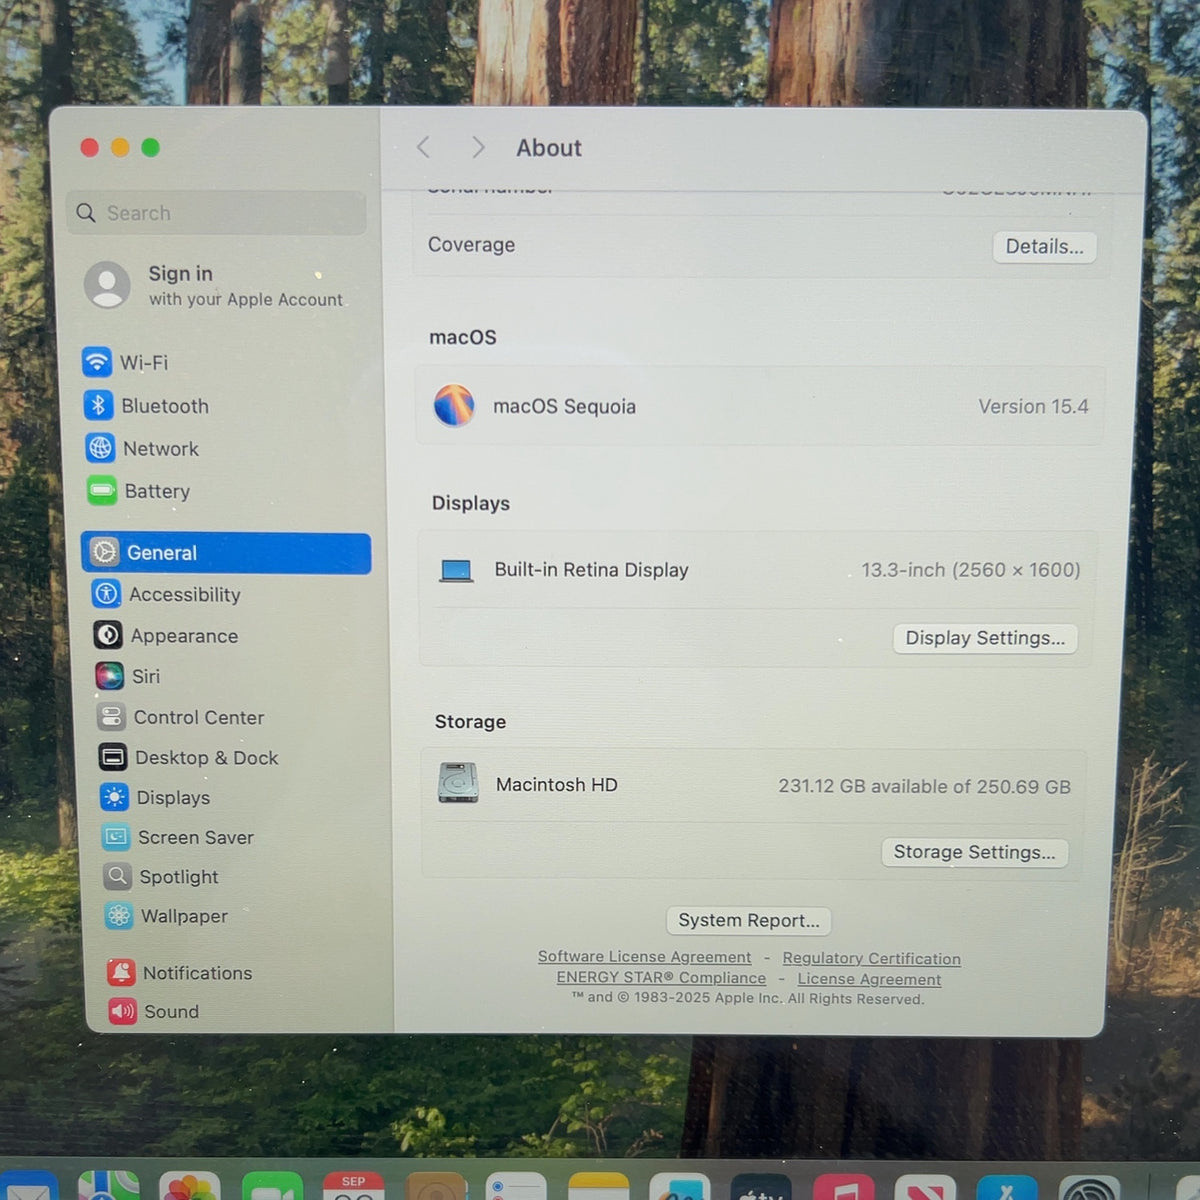Click the Version 15.4 text

[1033, 406]
